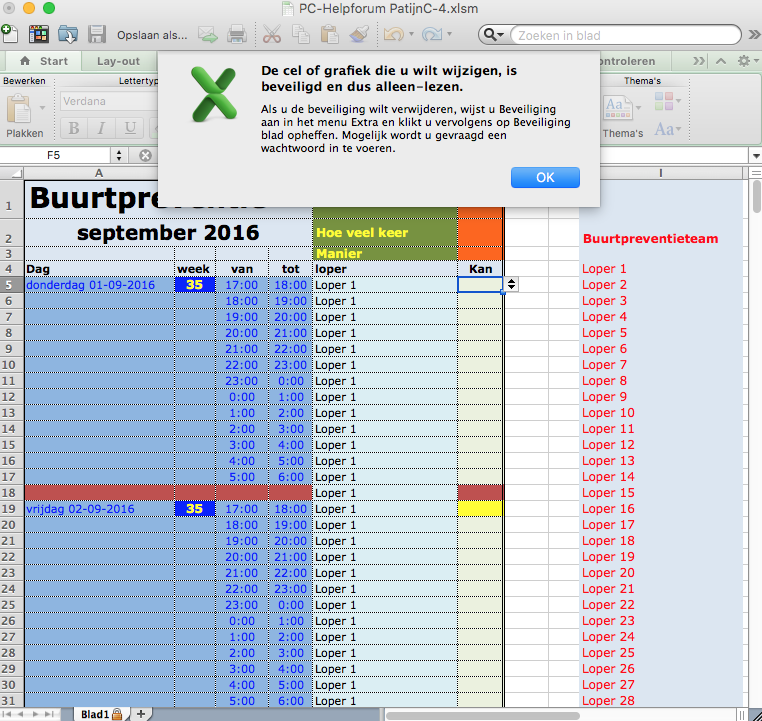
Task: Collapse the ribbon with the caret
Action: coord(721,61)
